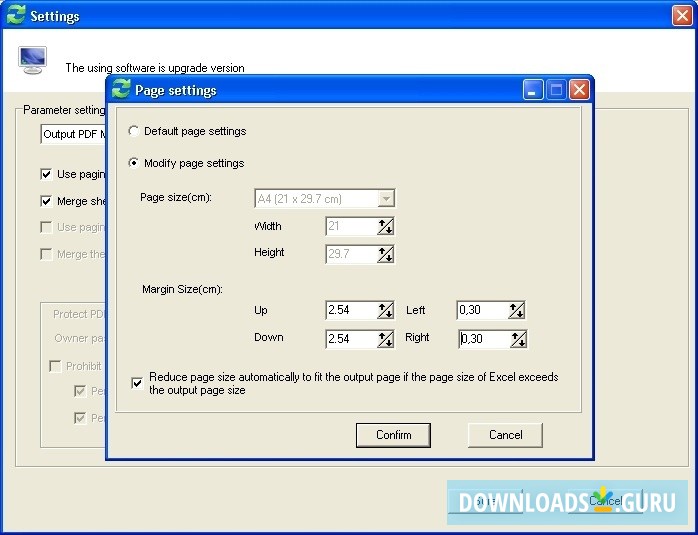This screenshot has width=698, height=535.
Task: Toggle Merge she checkbox in Settings
Action: click(x=46, y=201)
